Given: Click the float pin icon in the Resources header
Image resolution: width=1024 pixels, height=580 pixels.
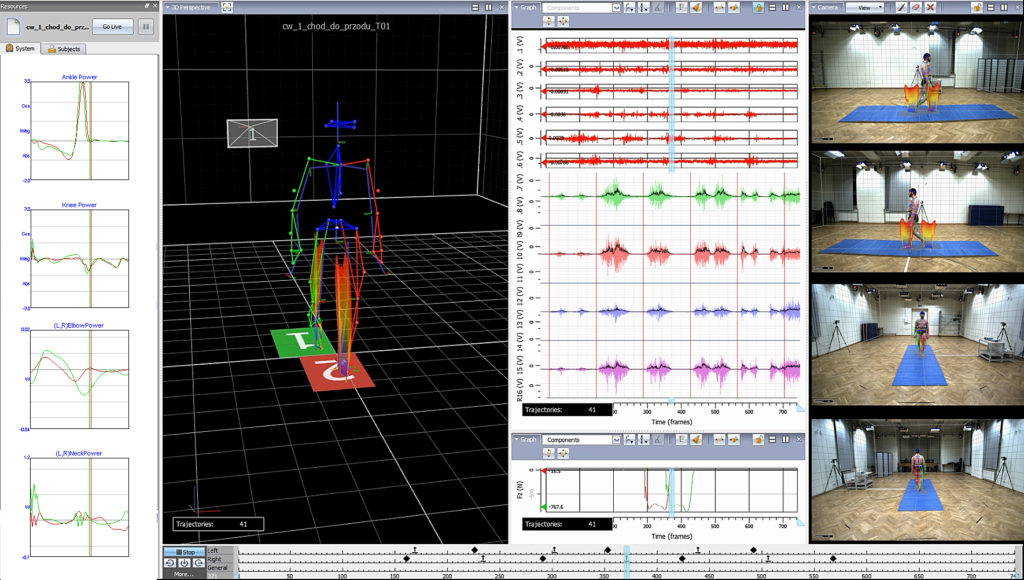Looking at the screenshot, I should 146,6.
